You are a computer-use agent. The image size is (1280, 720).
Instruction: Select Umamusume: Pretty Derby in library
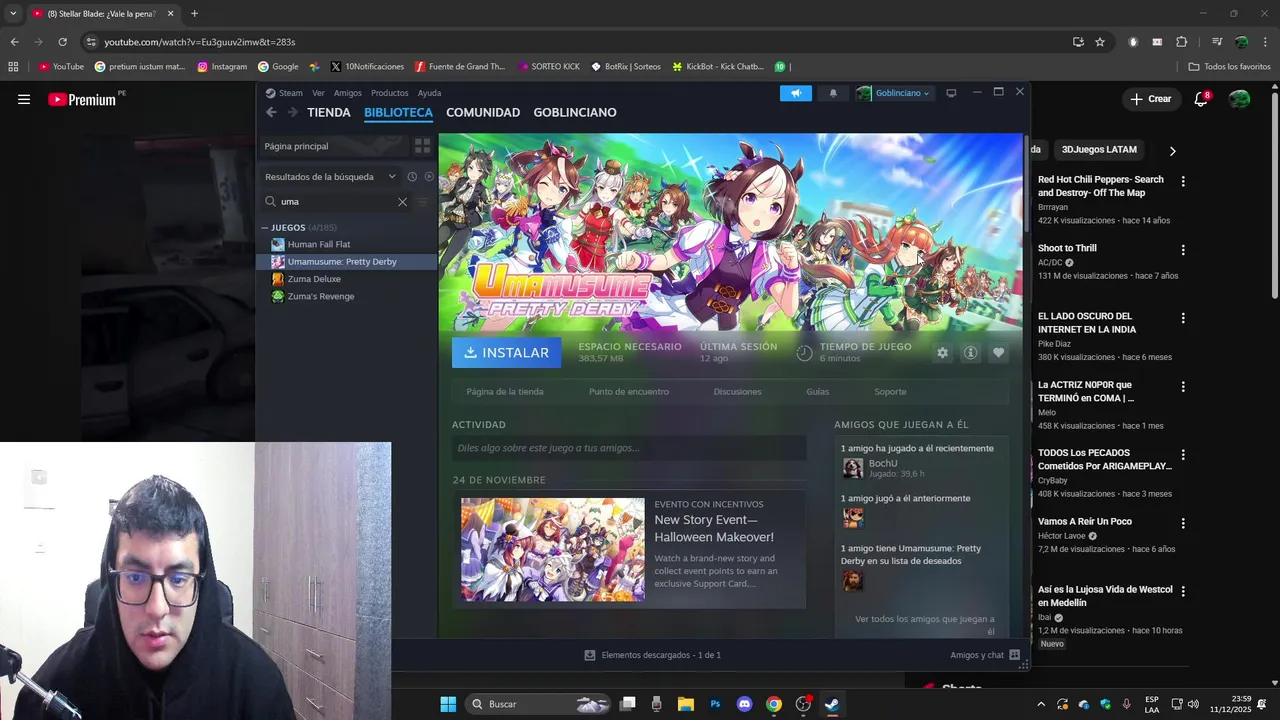click(342, 262)
